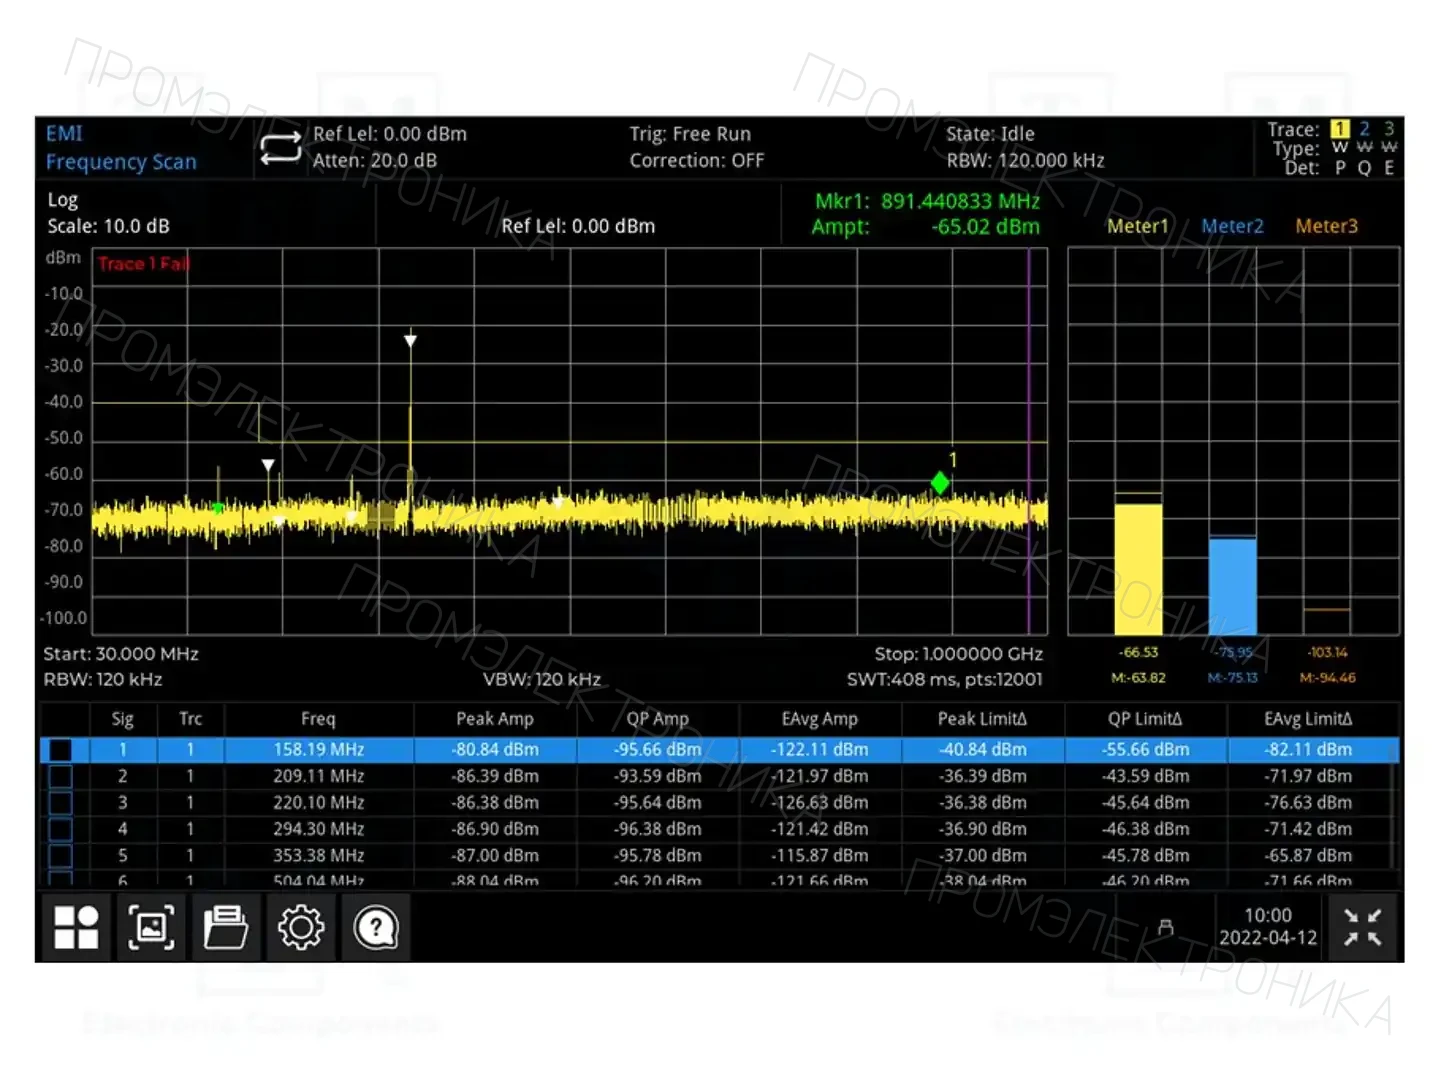Click the Scale: 10.0 dB label

pos(108,226)
